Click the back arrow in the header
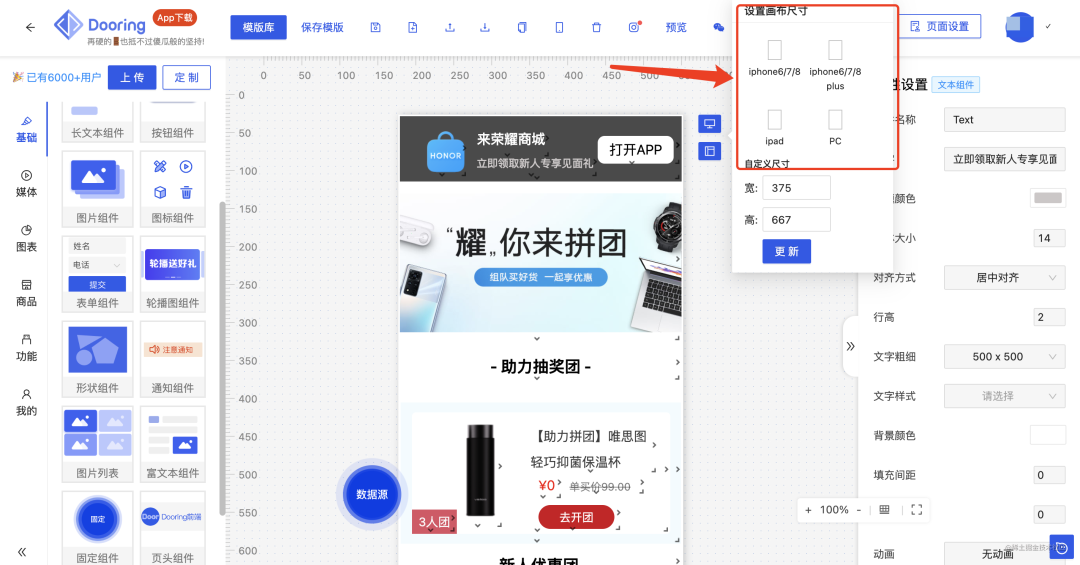The width and height of the screenshot is (1080, 565). point(30,28)
